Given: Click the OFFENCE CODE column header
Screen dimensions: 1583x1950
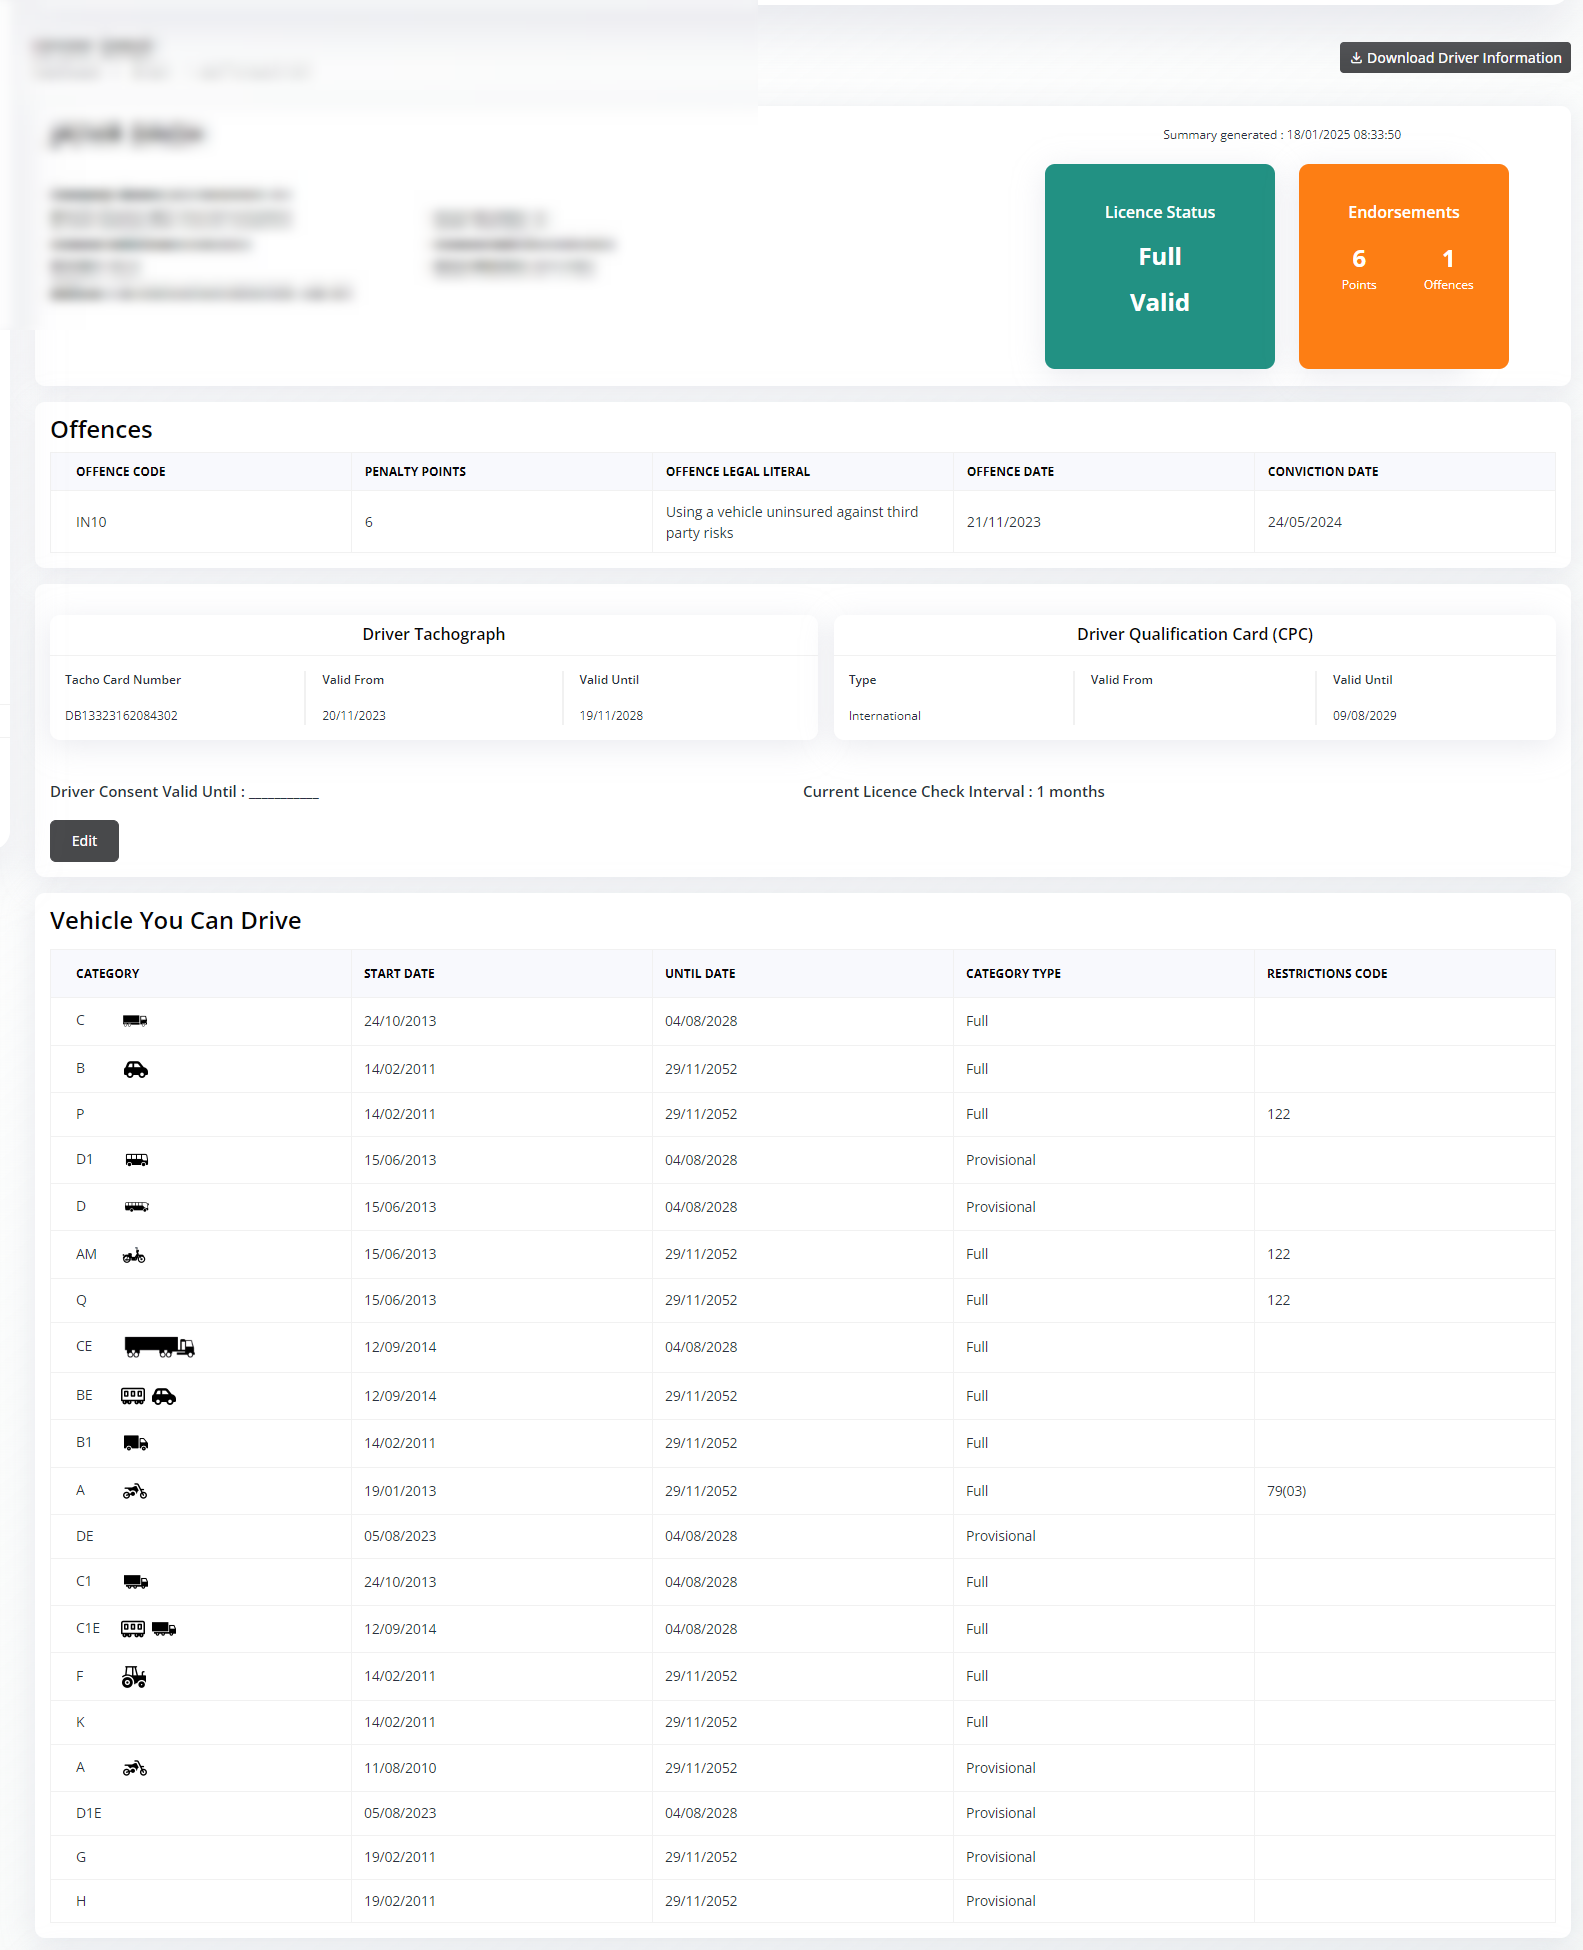Looking at the screenshot, I should click(x=121, y=472).
